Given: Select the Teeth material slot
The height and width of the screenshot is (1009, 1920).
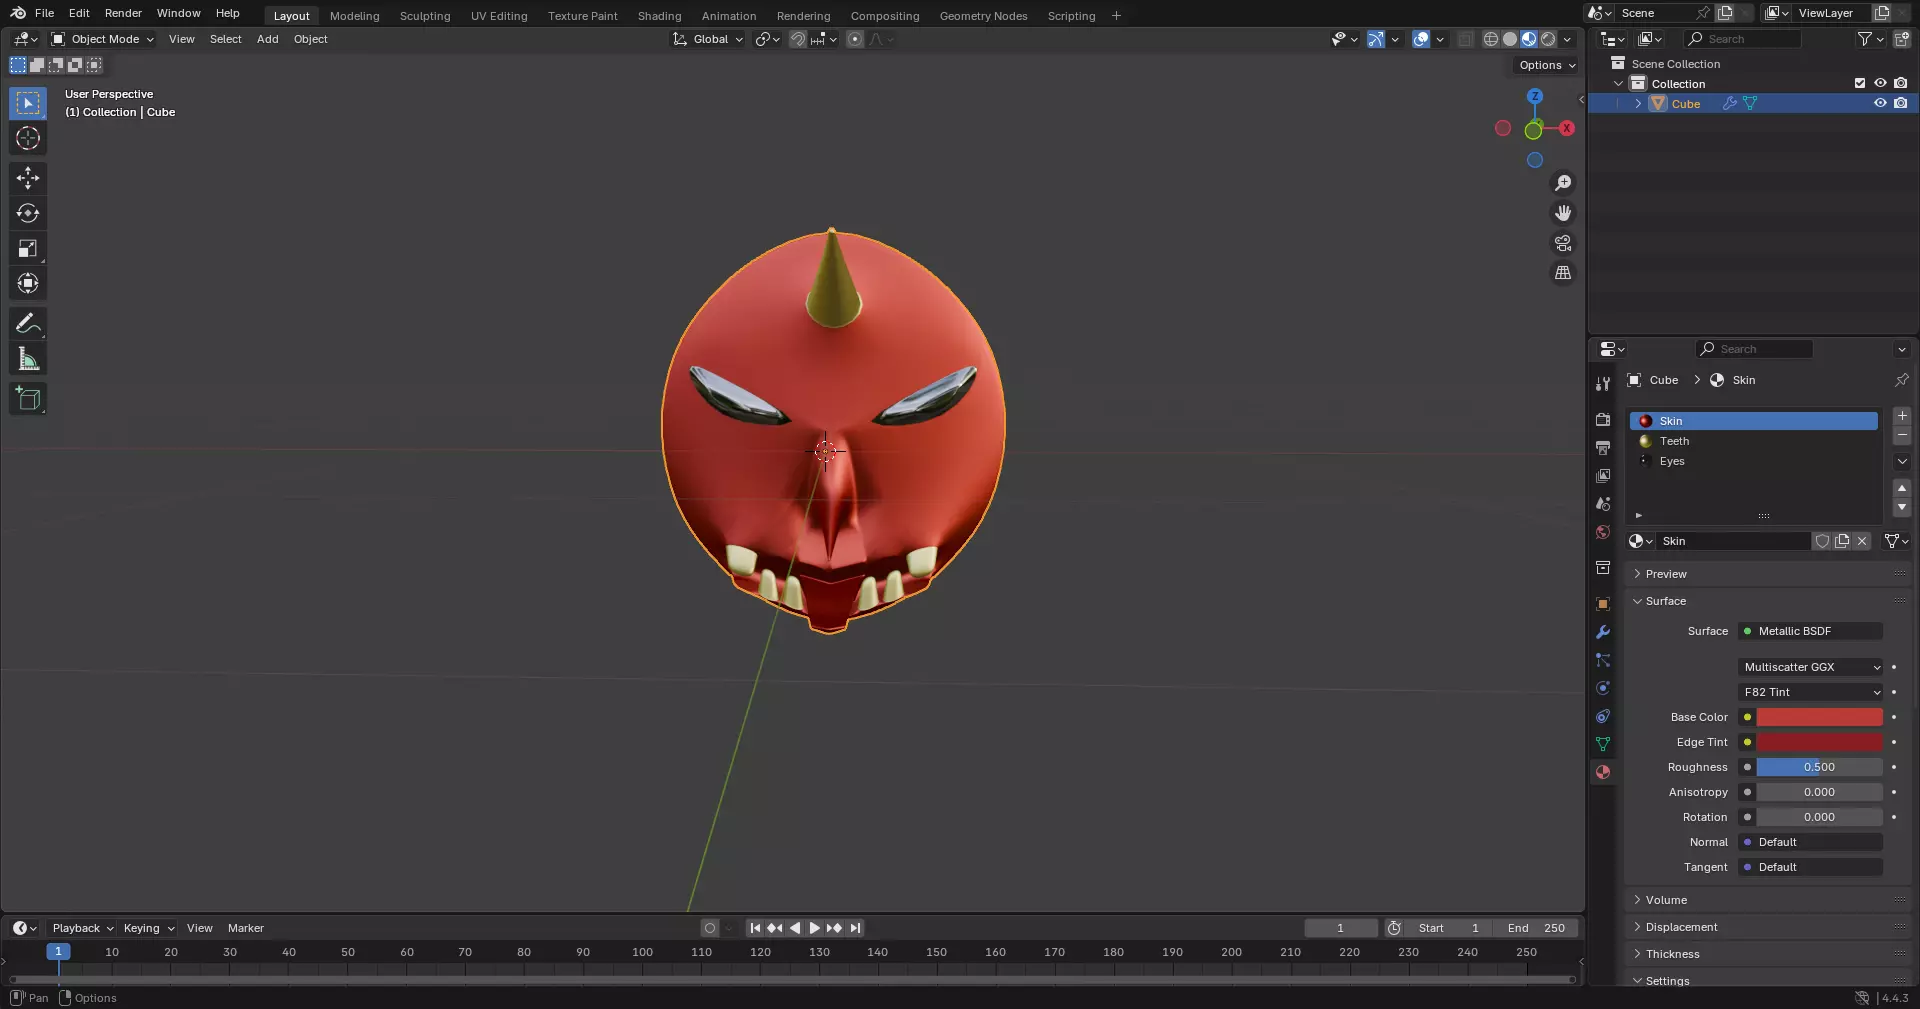Looking at the screenshot, I should (x=1754, y=441).
